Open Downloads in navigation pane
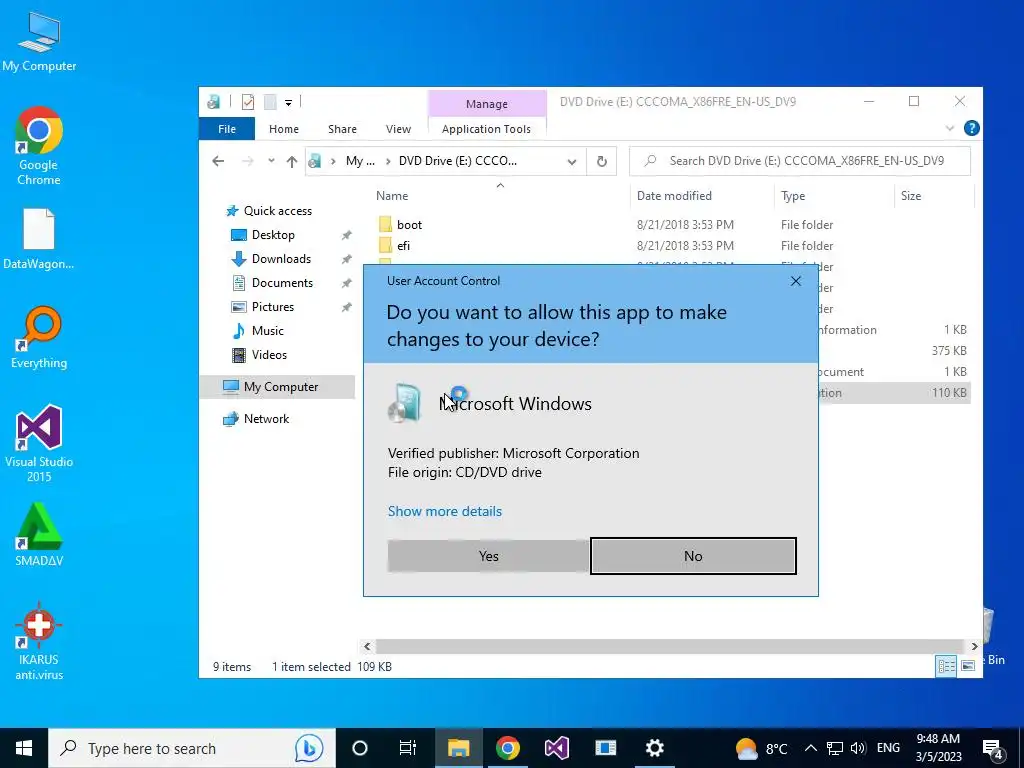This screenshot has height=768, width=1024. (x=281, y=259)
